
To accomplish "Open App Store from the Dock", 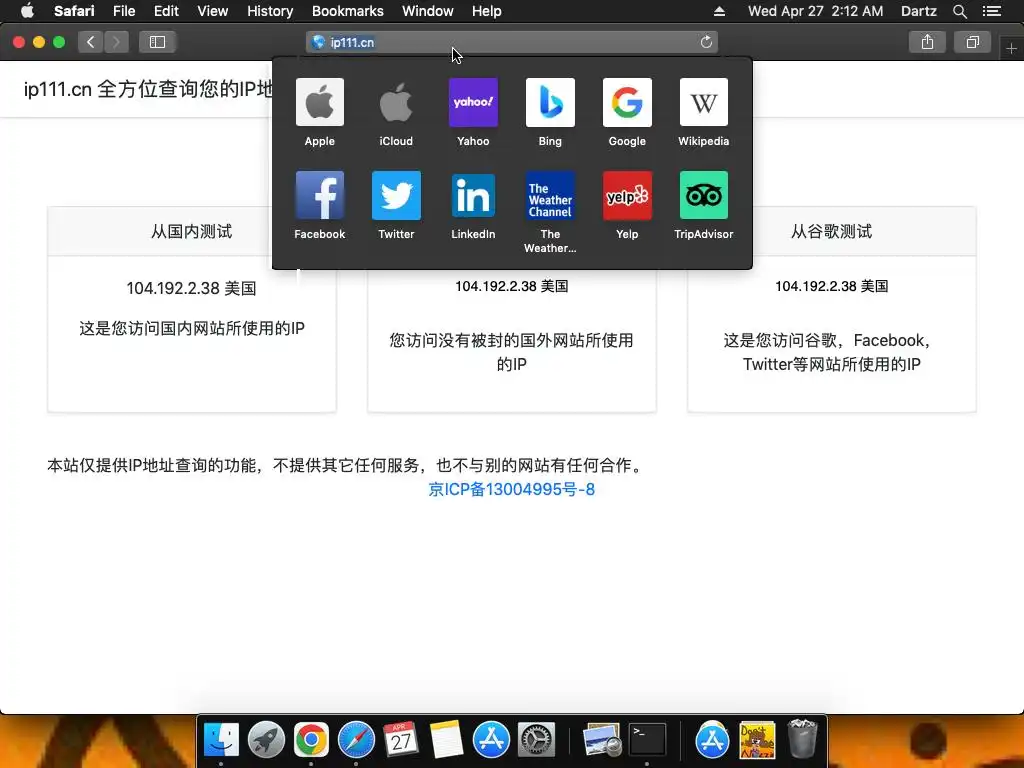I will (491, 740).
